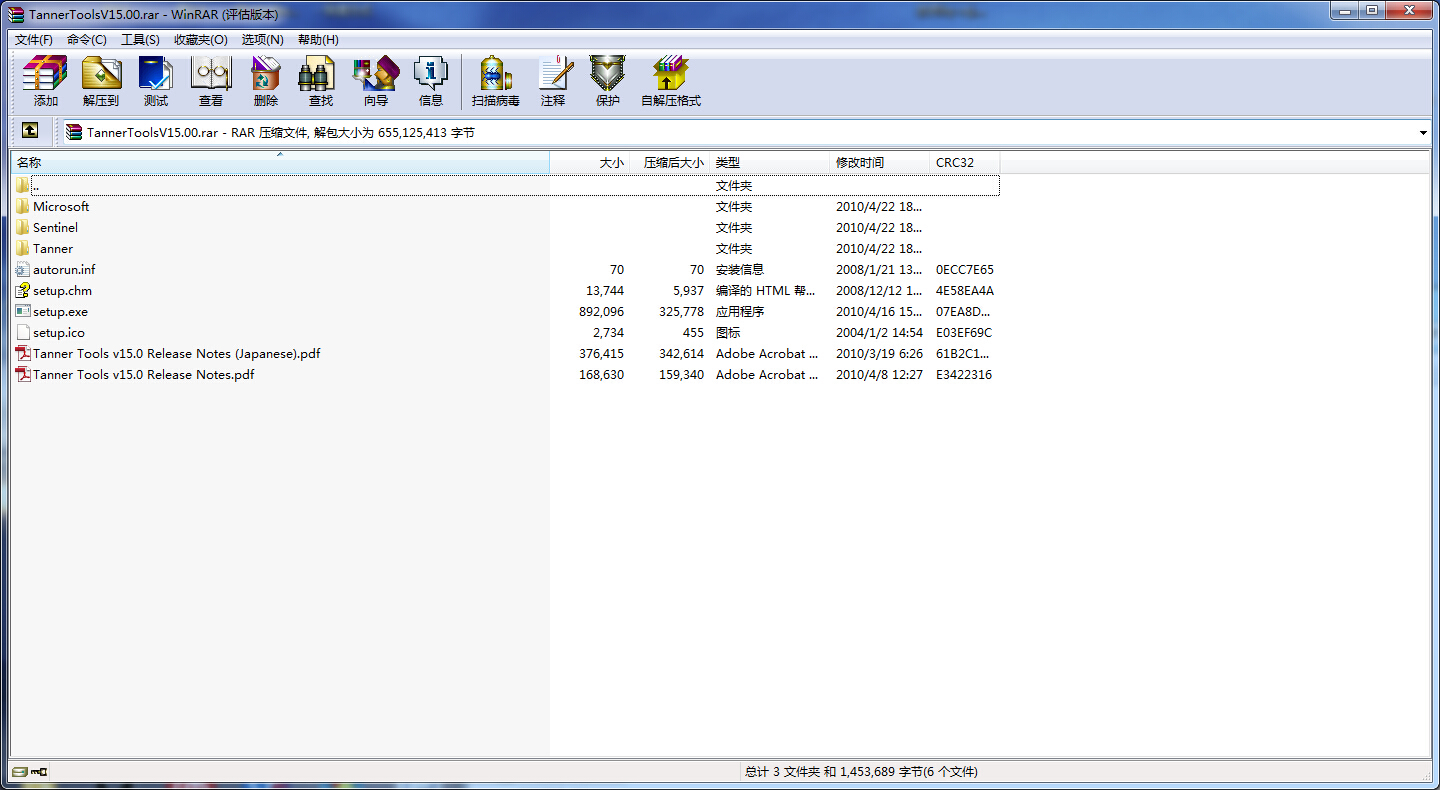The height and width of the screenshot is (790, 1440).
Task: Click the key icon in the status bar
Action: coord(36,771)
